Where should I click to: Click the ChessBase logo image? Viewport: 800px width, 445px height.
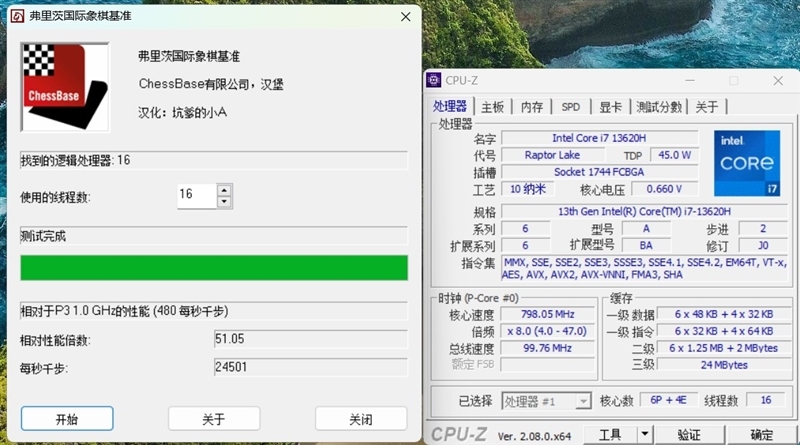pyautogui.click(x=65, y=87)
